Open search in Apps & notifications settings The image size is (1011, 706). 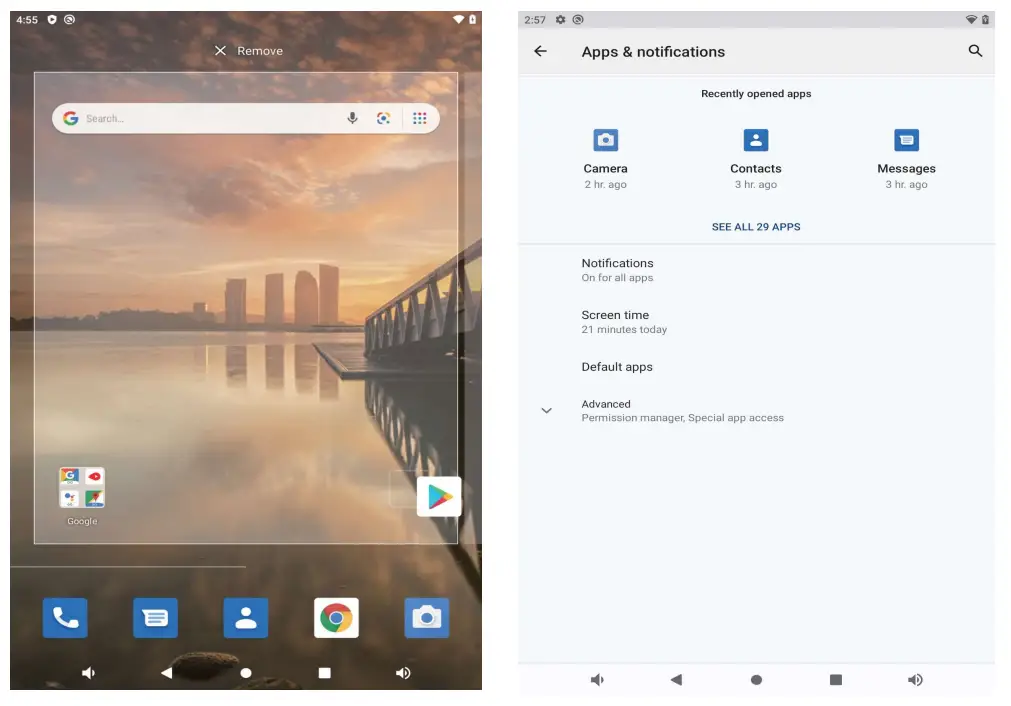[x=975, y=51]
